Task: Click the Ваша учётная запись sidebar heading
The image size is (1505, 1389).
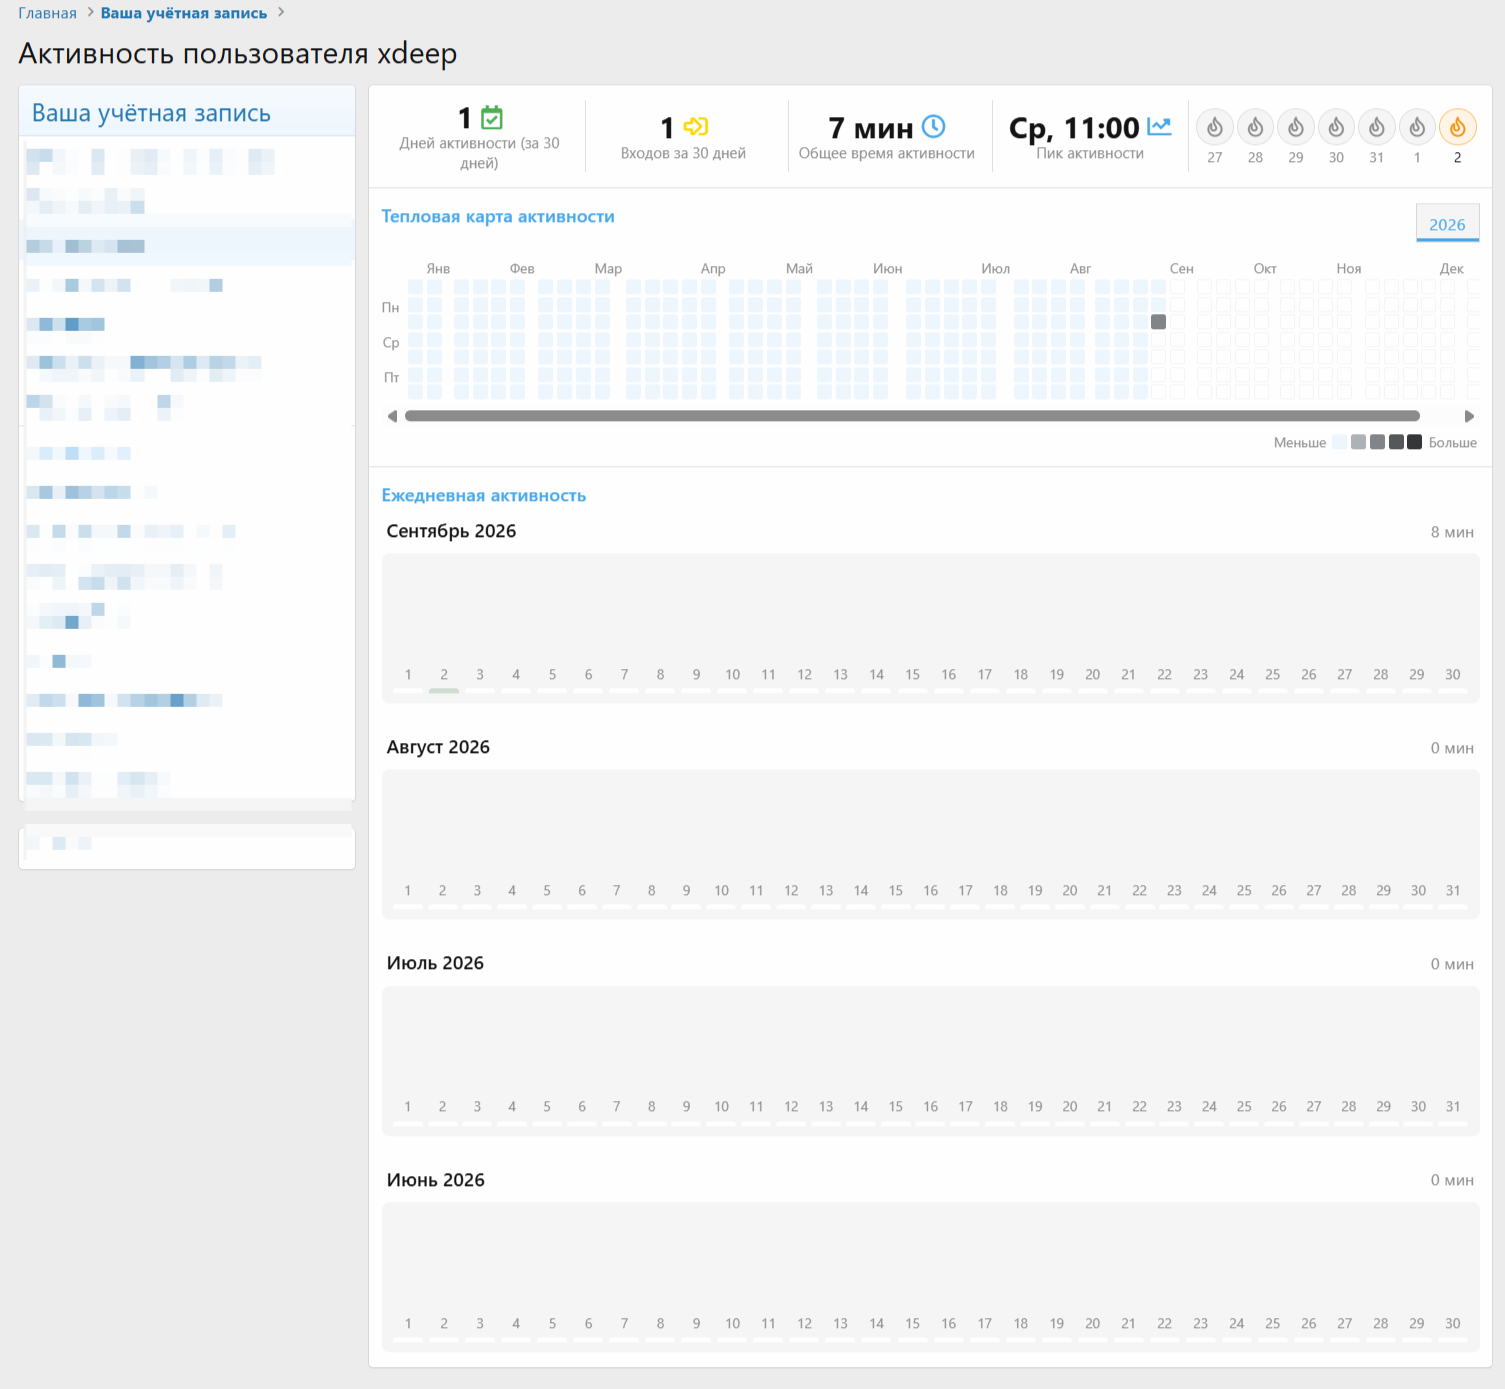Action: point(151,113)
